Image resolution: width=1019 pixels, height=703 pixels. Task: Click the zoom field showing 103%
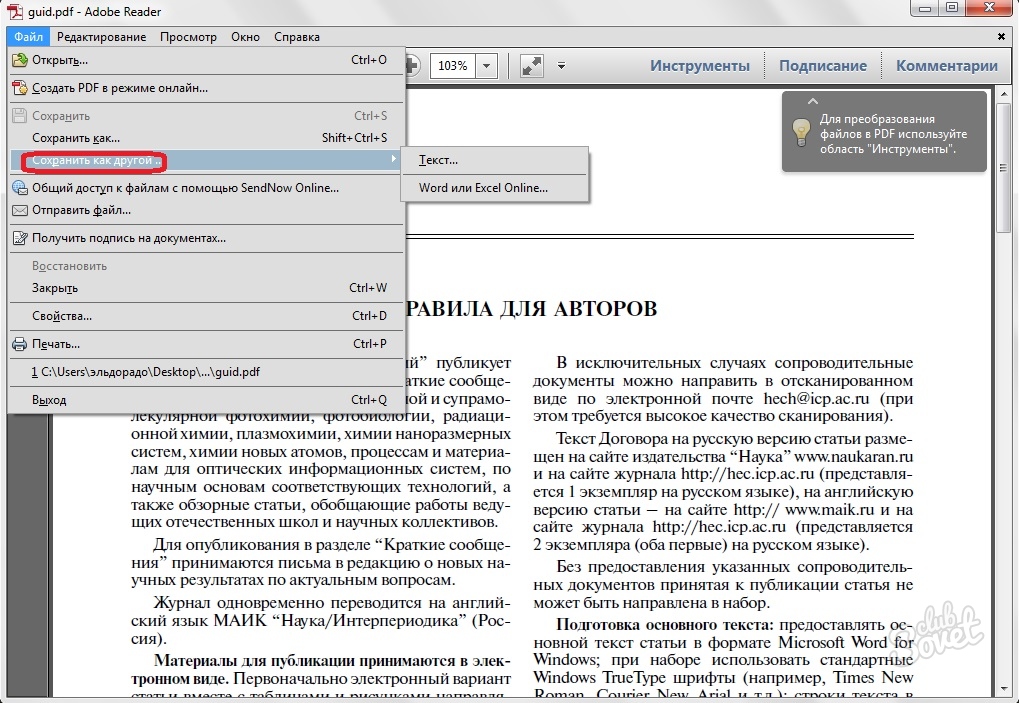click(x=453, y=66)
